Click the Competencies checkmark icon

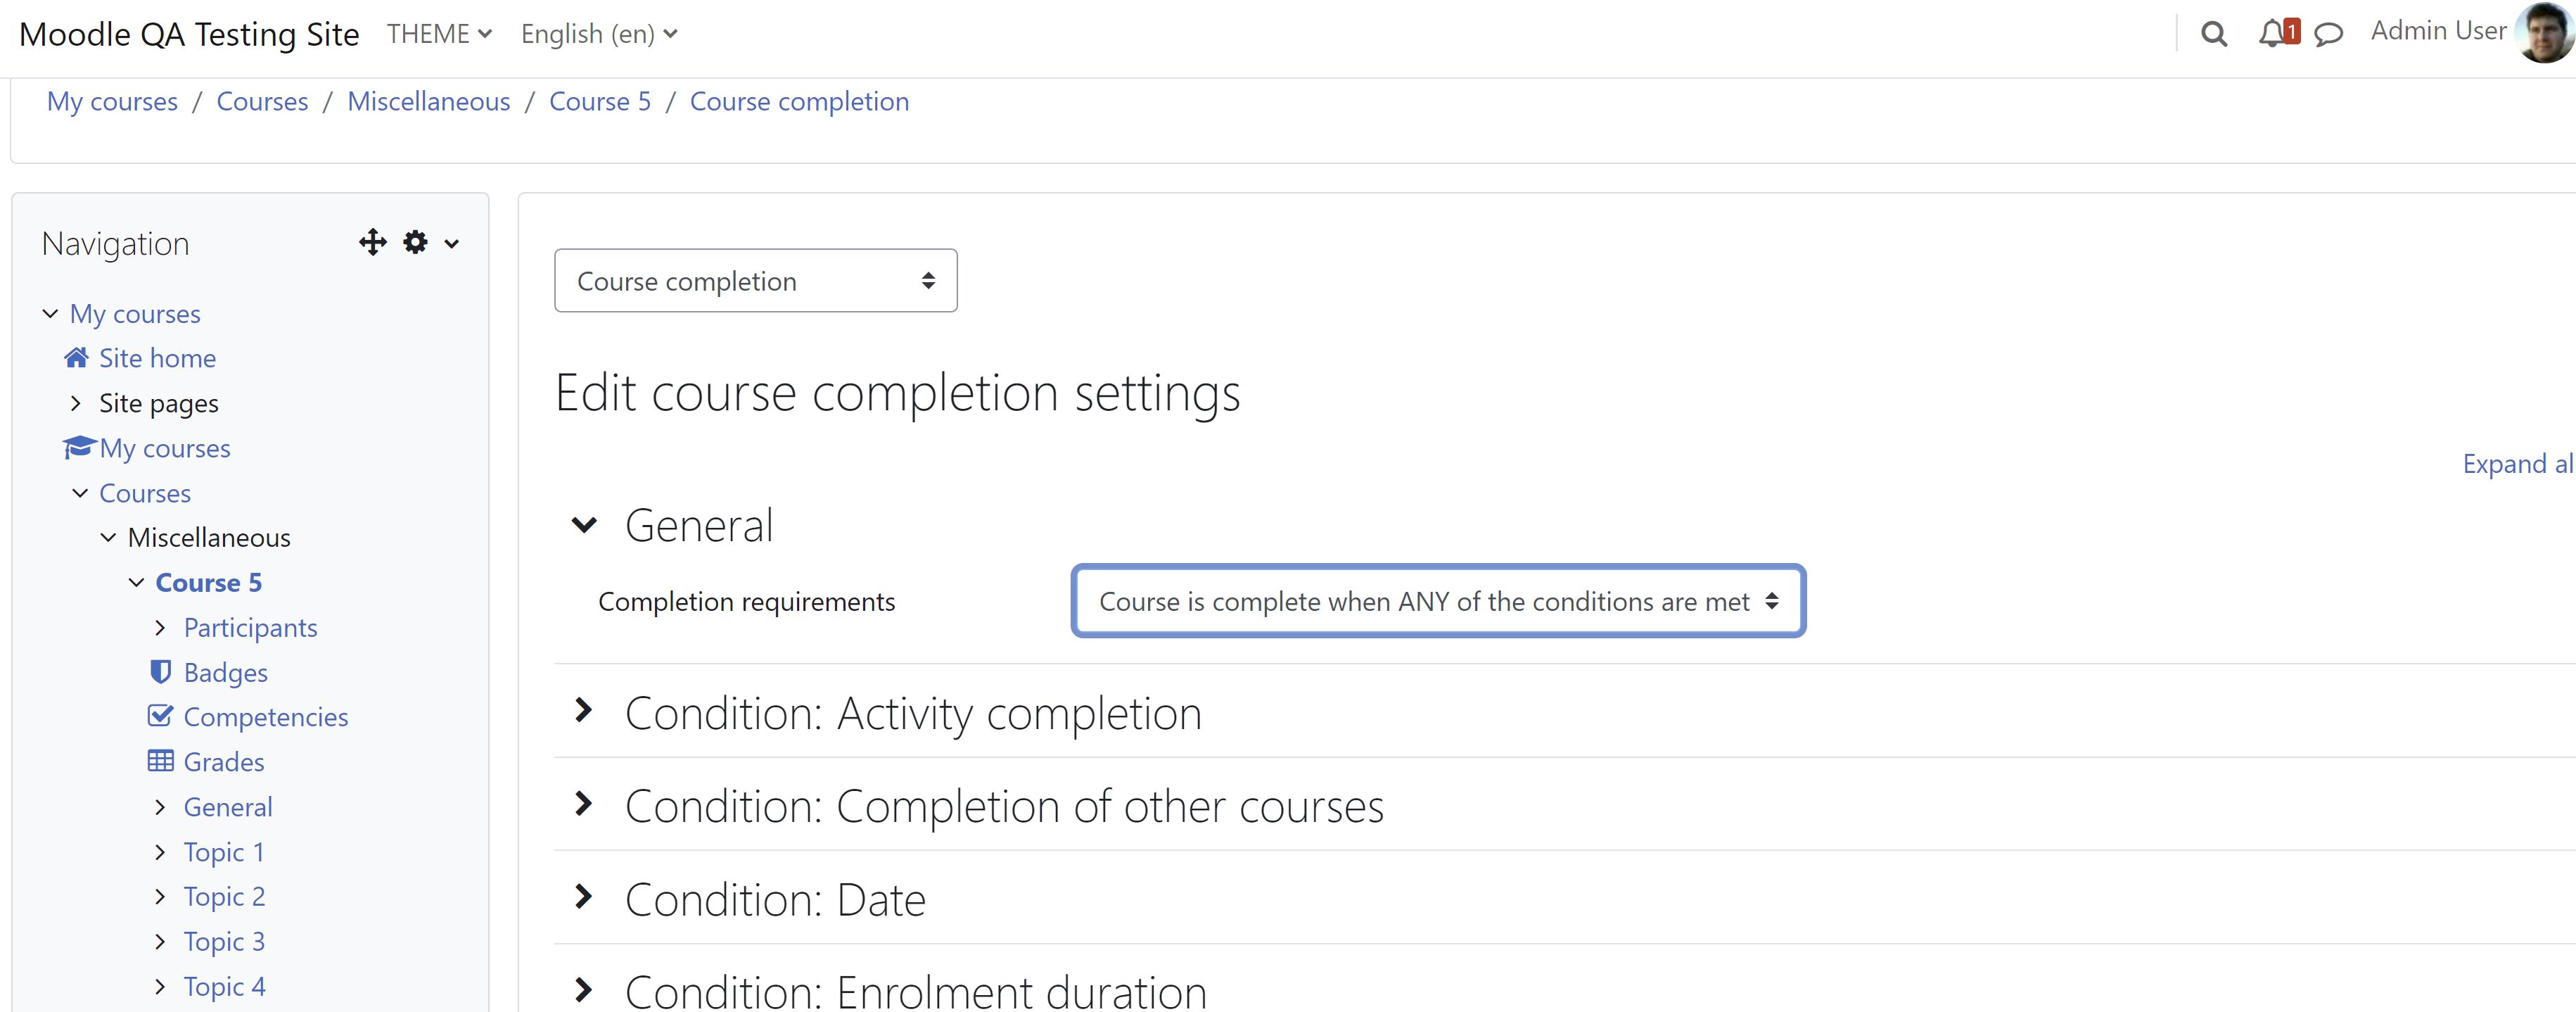[x=160, y=716]
